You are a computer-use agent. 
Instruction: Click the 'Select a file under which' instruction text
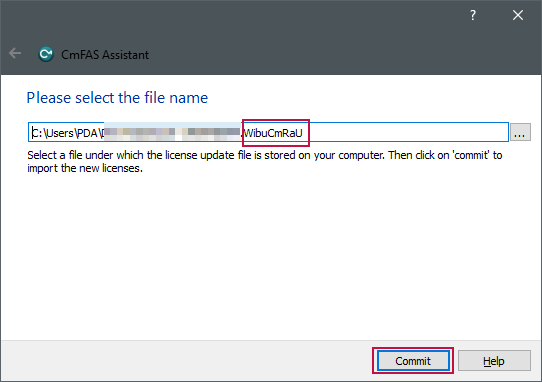265,161
